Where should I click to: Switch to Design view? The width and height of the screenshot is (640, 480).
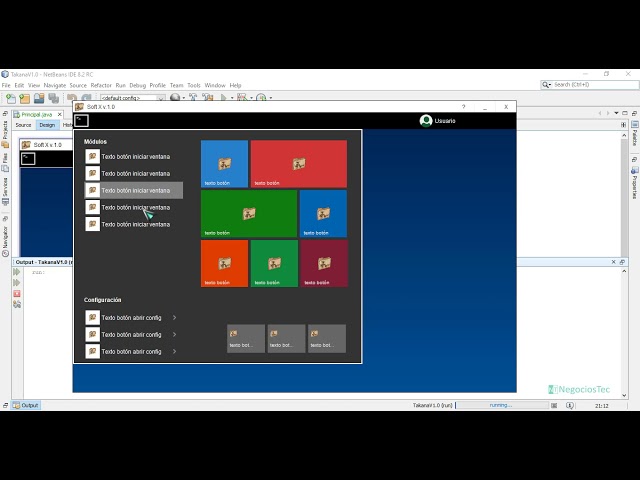tap(47, 125)
